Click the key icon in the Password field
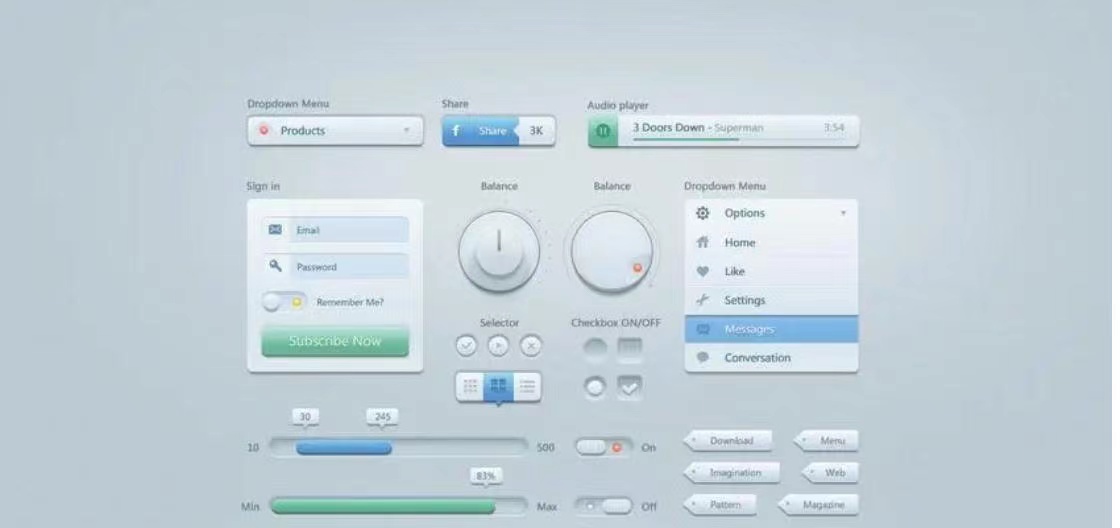 pyautogui.click(x=275, y=266)
